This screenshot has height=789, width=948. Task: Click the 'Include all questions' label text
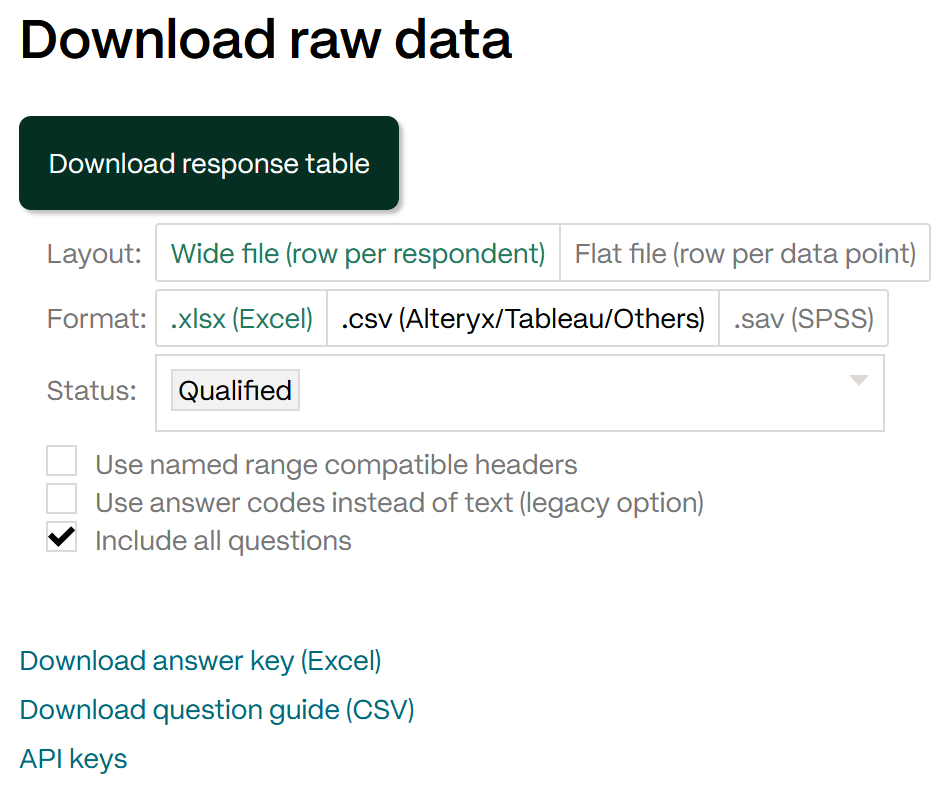coord(223,541)
